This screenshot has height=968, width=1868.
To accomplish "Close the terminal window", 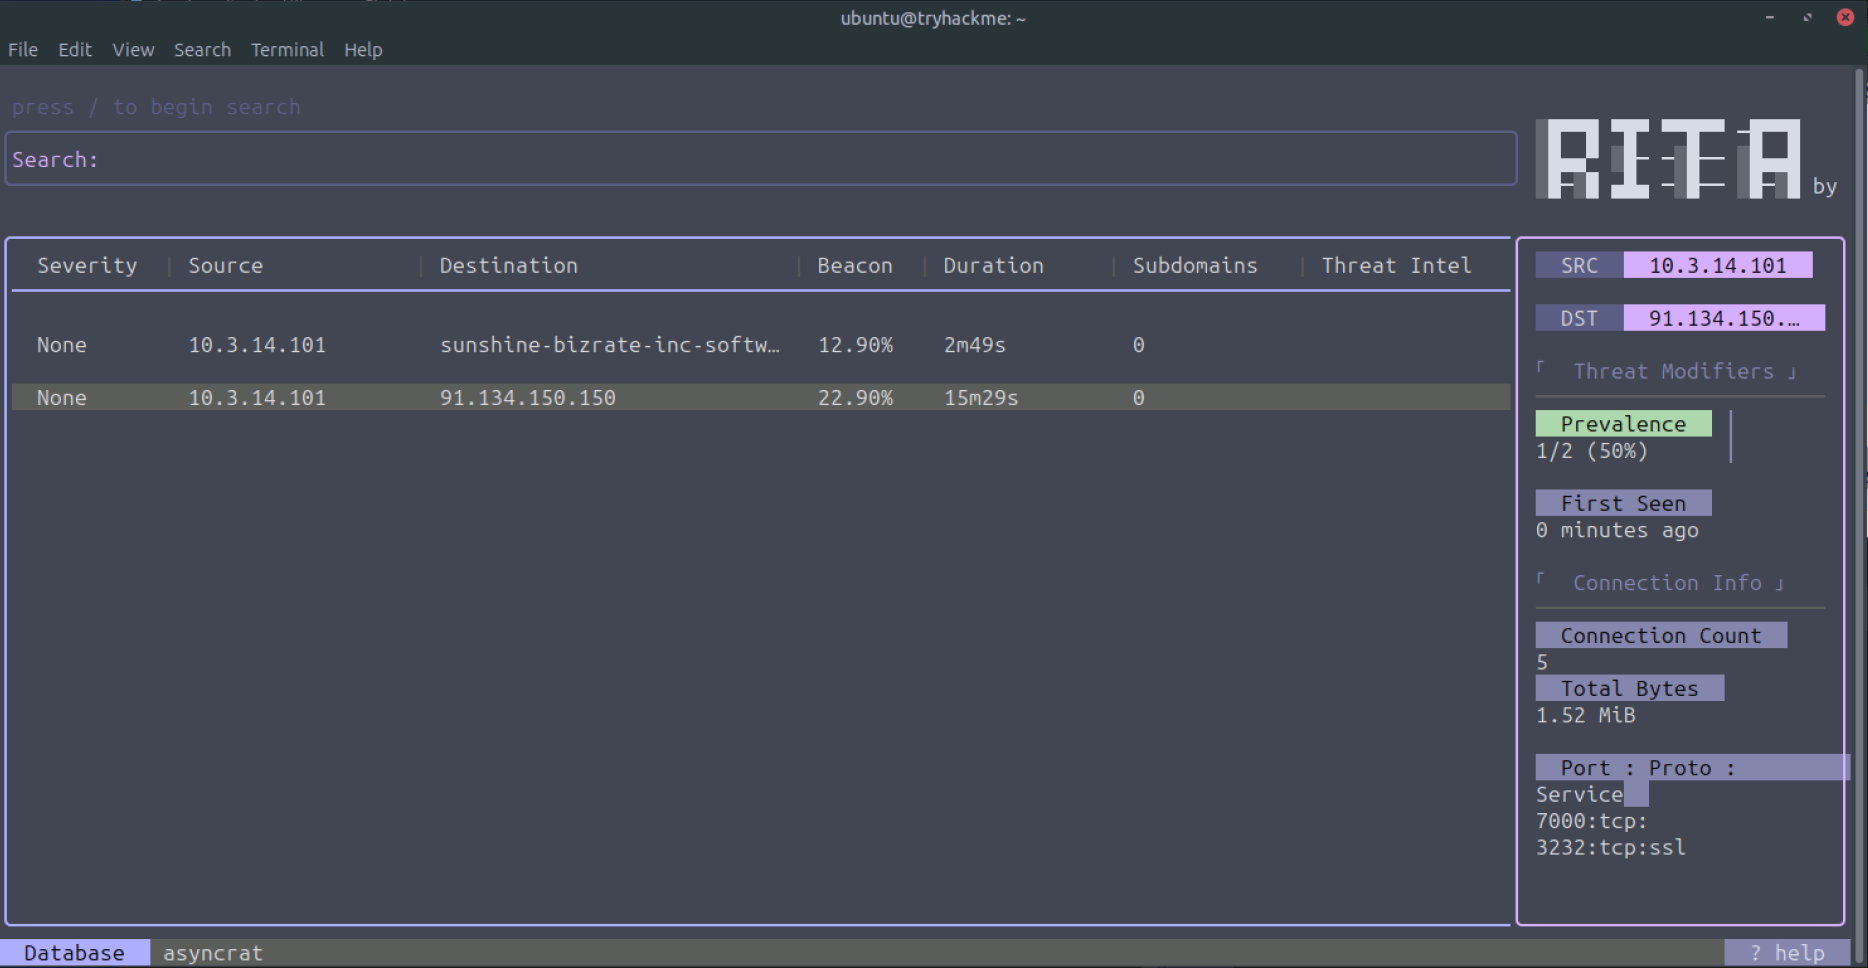I will [x=1846, y=17].
